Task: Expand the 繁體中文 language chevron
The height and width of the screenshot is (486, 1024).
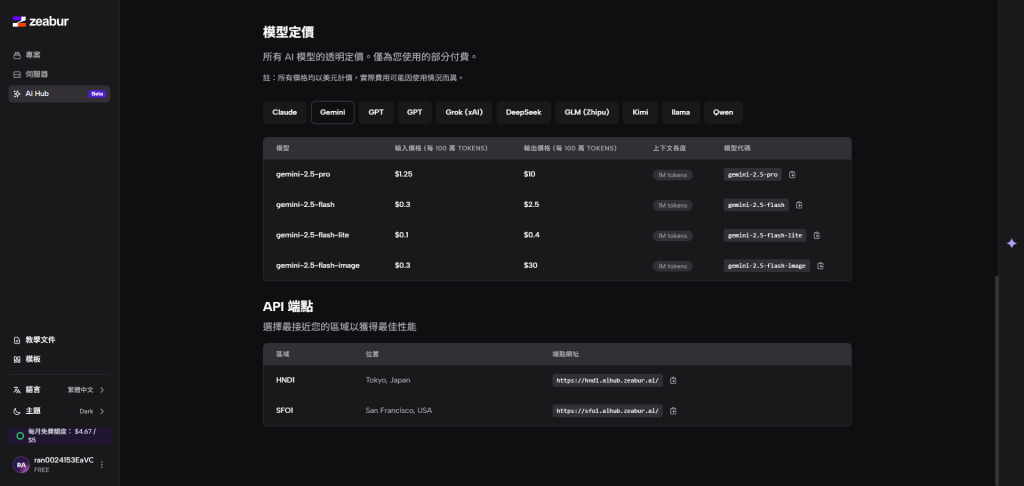Action: pos(102,390)
